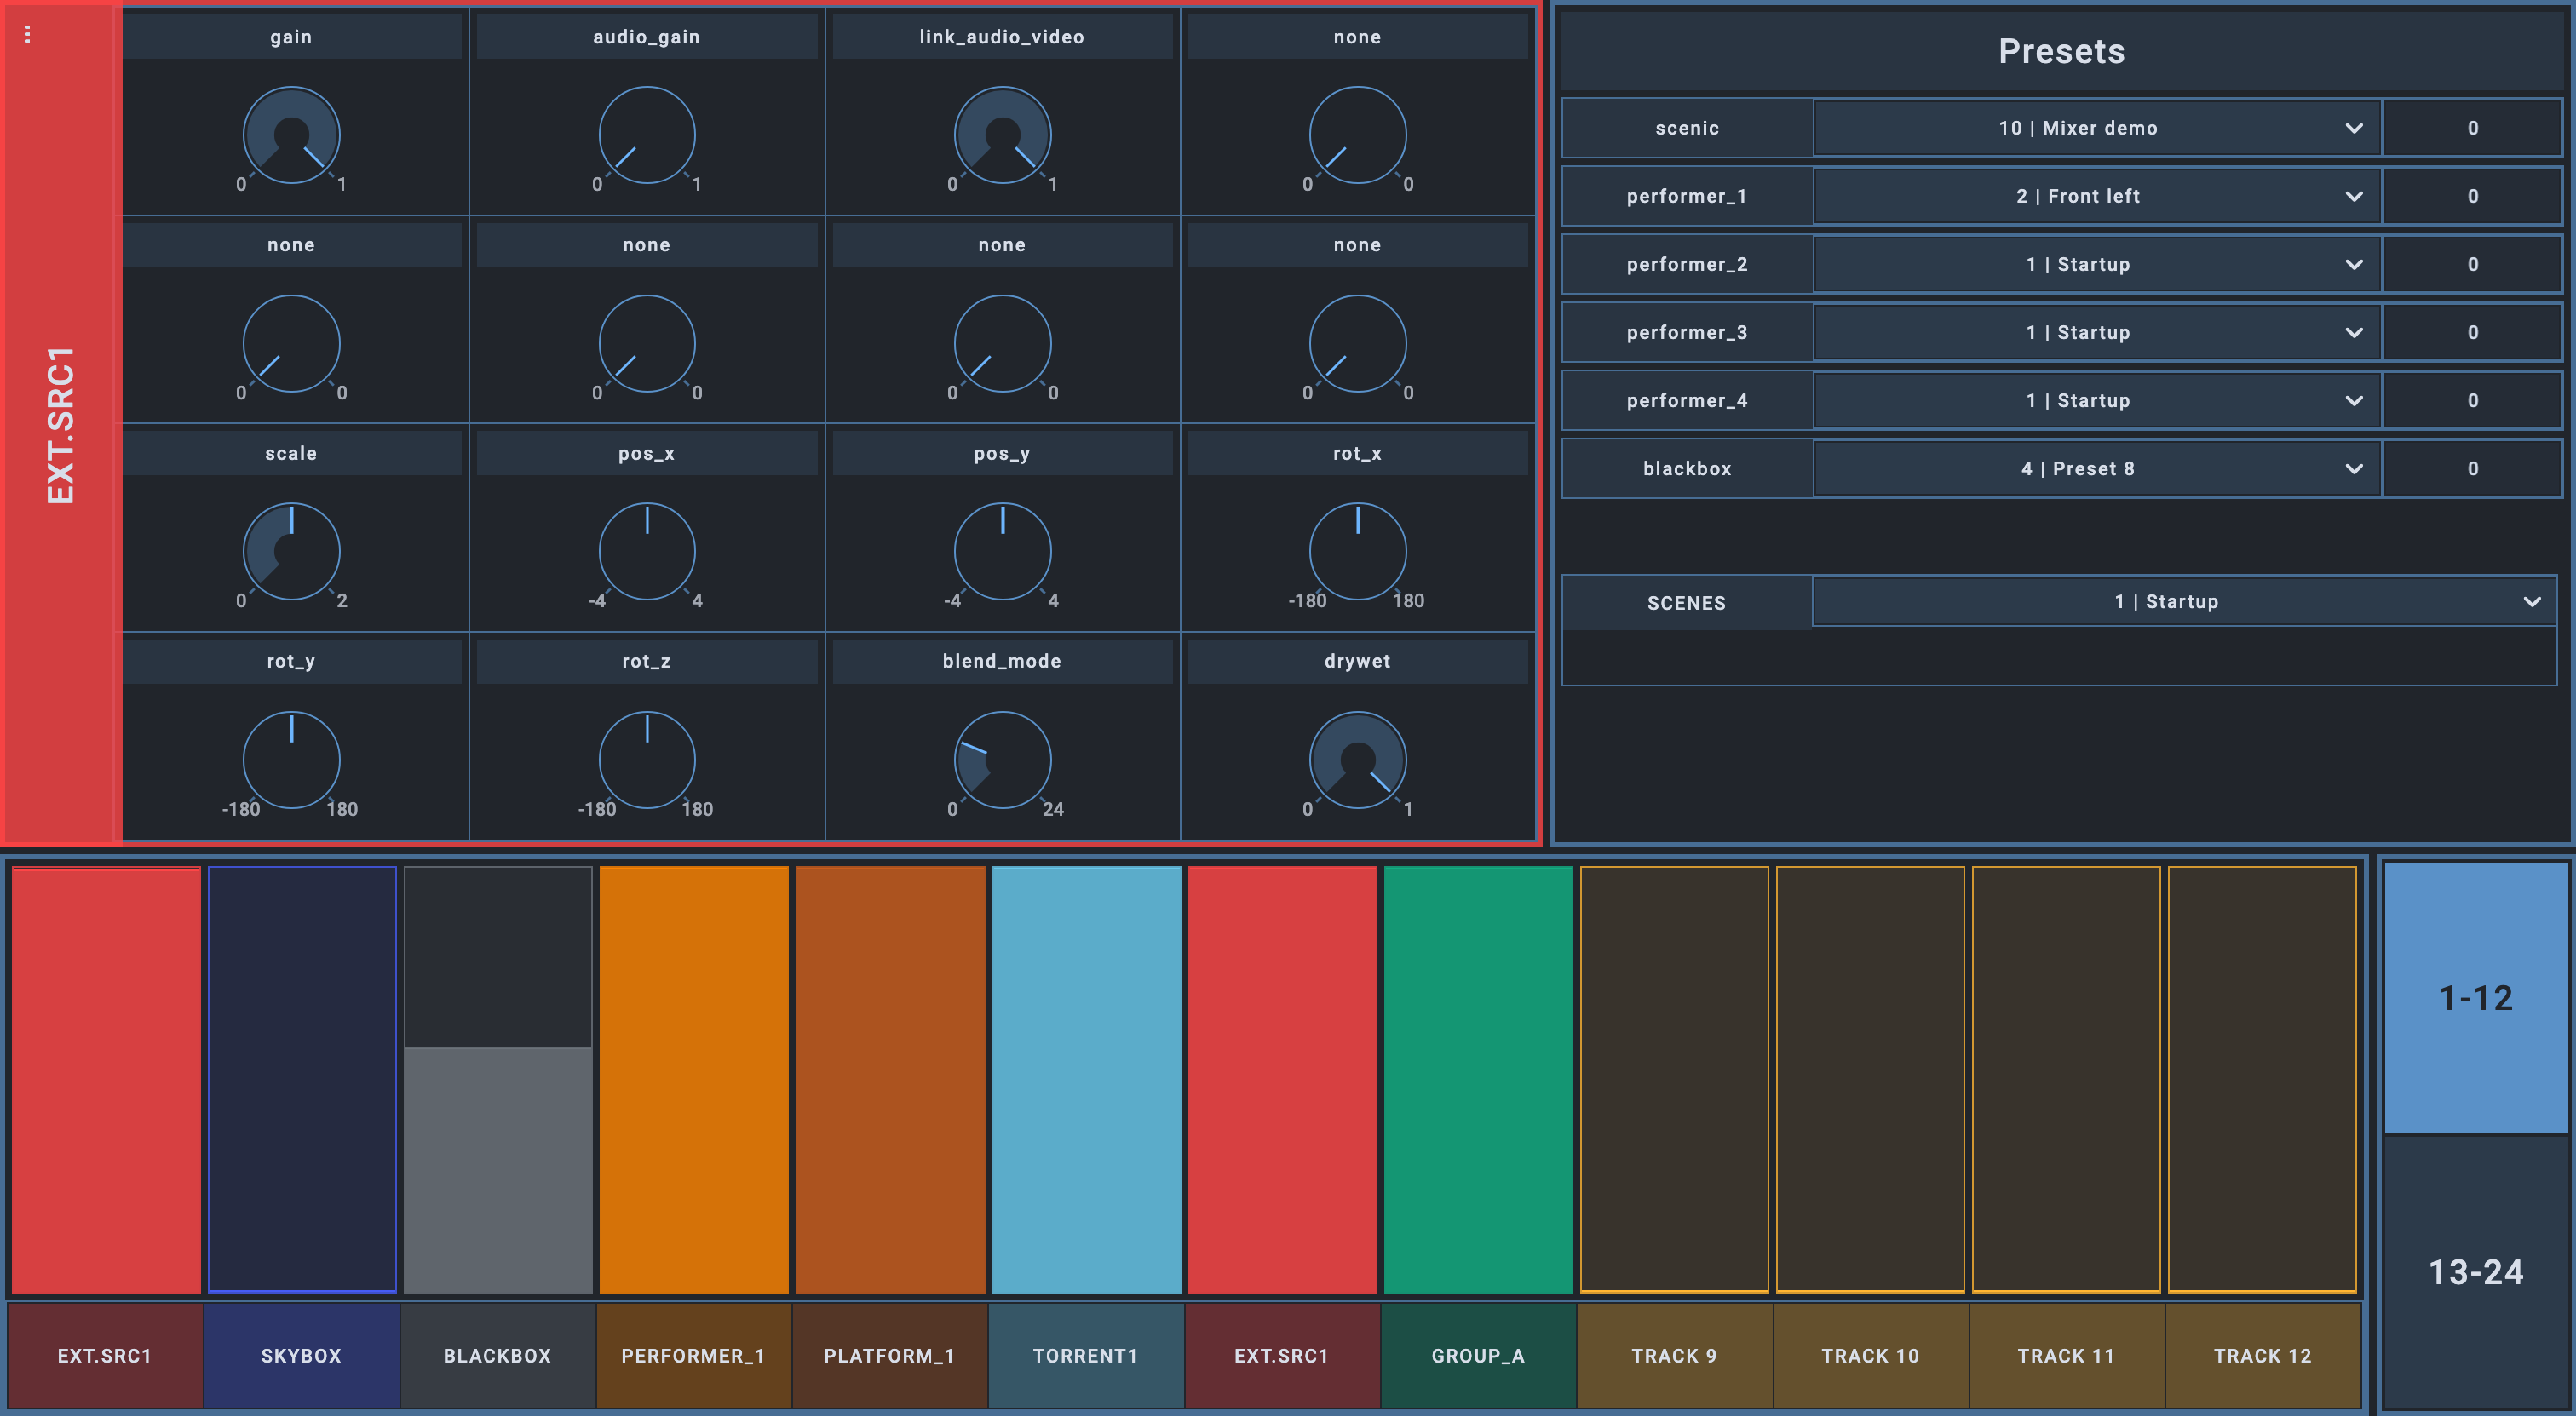Click the SKYBOX fader
The image size is (2576, 1417).
(301, 1079)
